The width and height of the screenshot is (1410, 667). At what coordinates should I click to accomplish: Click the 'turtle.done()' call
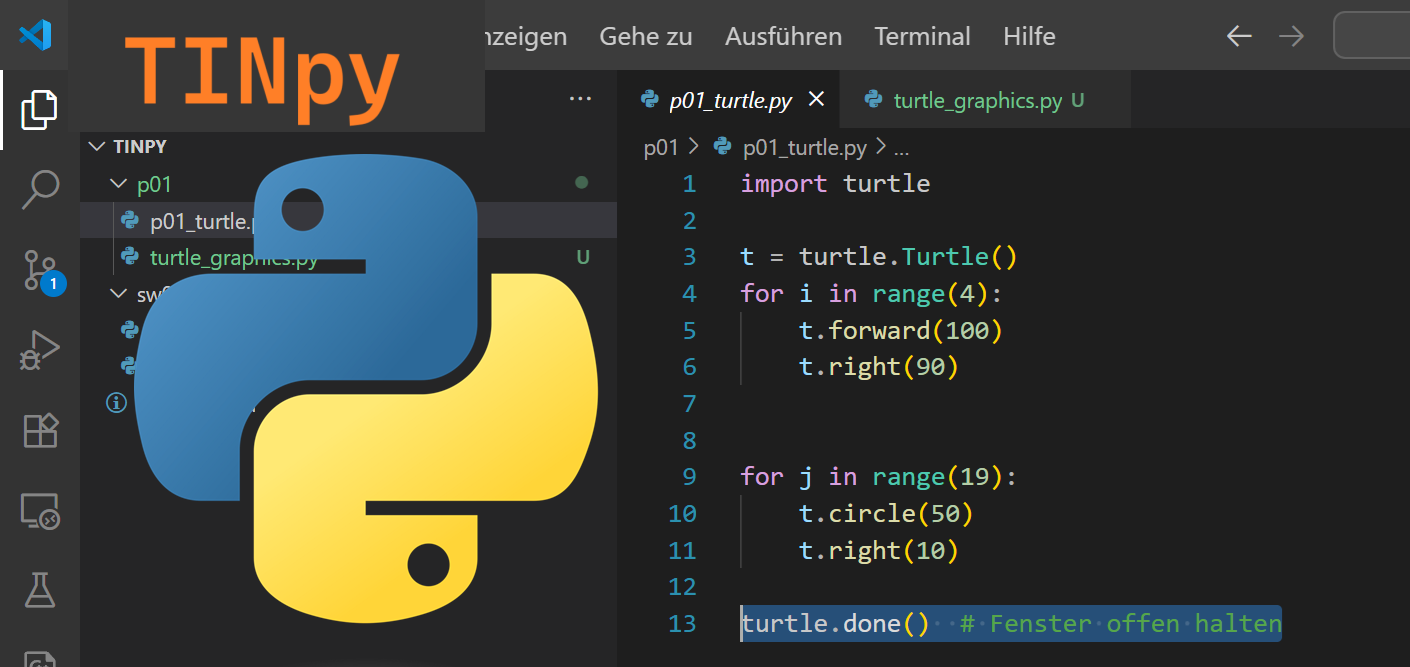click(834, 624)
